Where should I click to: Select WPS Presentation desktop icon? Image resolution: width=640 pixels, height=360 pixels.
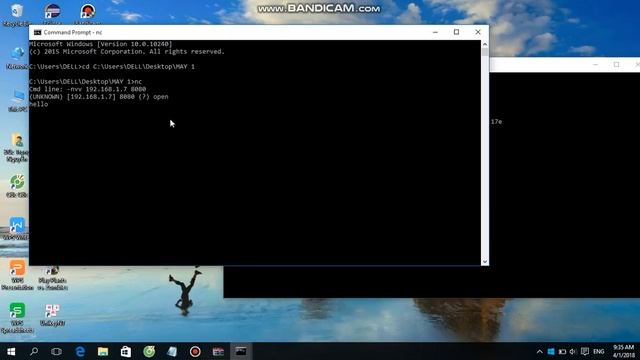17,275
